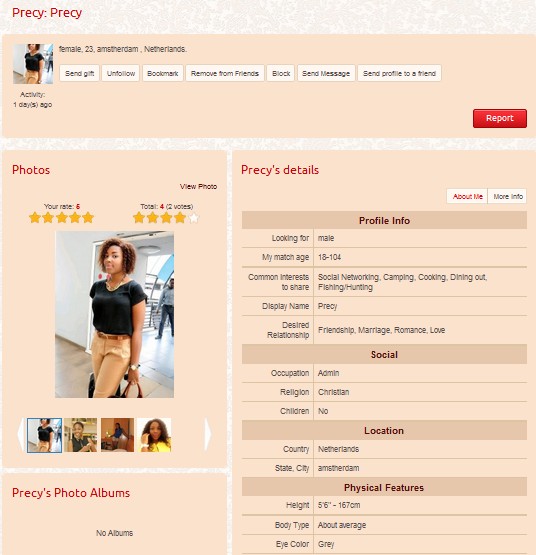The image size is (536, 555).
Task: Bookmark Precy's profile
Action: tap(163, 73)
